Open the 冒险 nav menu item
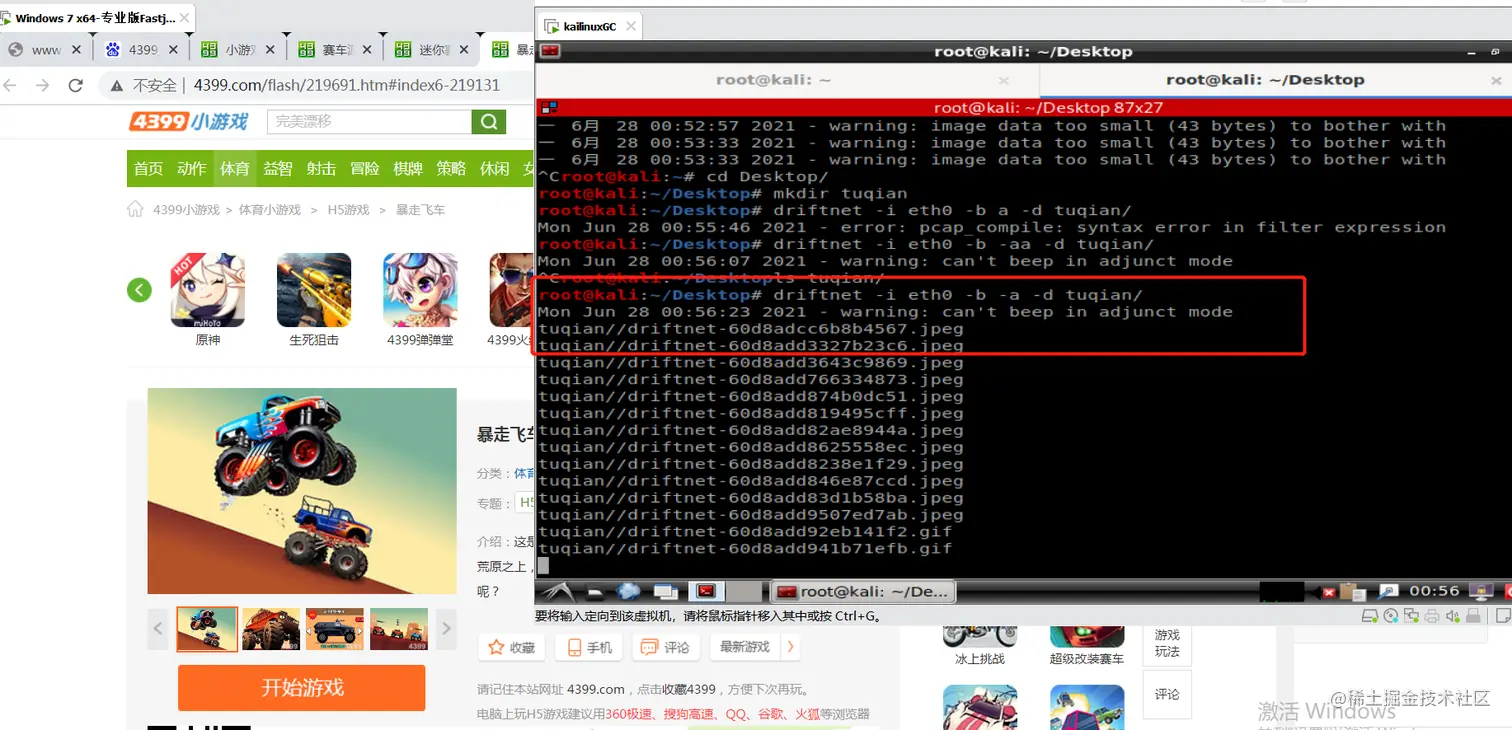The height and width of the screenshot is (730, 1512). coord(365,169)
